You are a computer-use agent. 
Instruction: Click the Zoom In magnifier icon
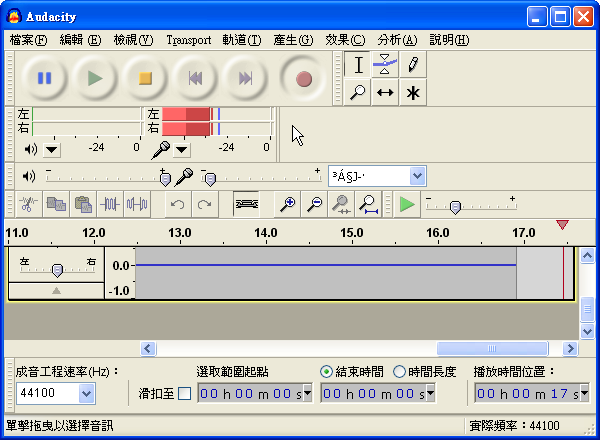pyautogui.click(x=287, y=204)
